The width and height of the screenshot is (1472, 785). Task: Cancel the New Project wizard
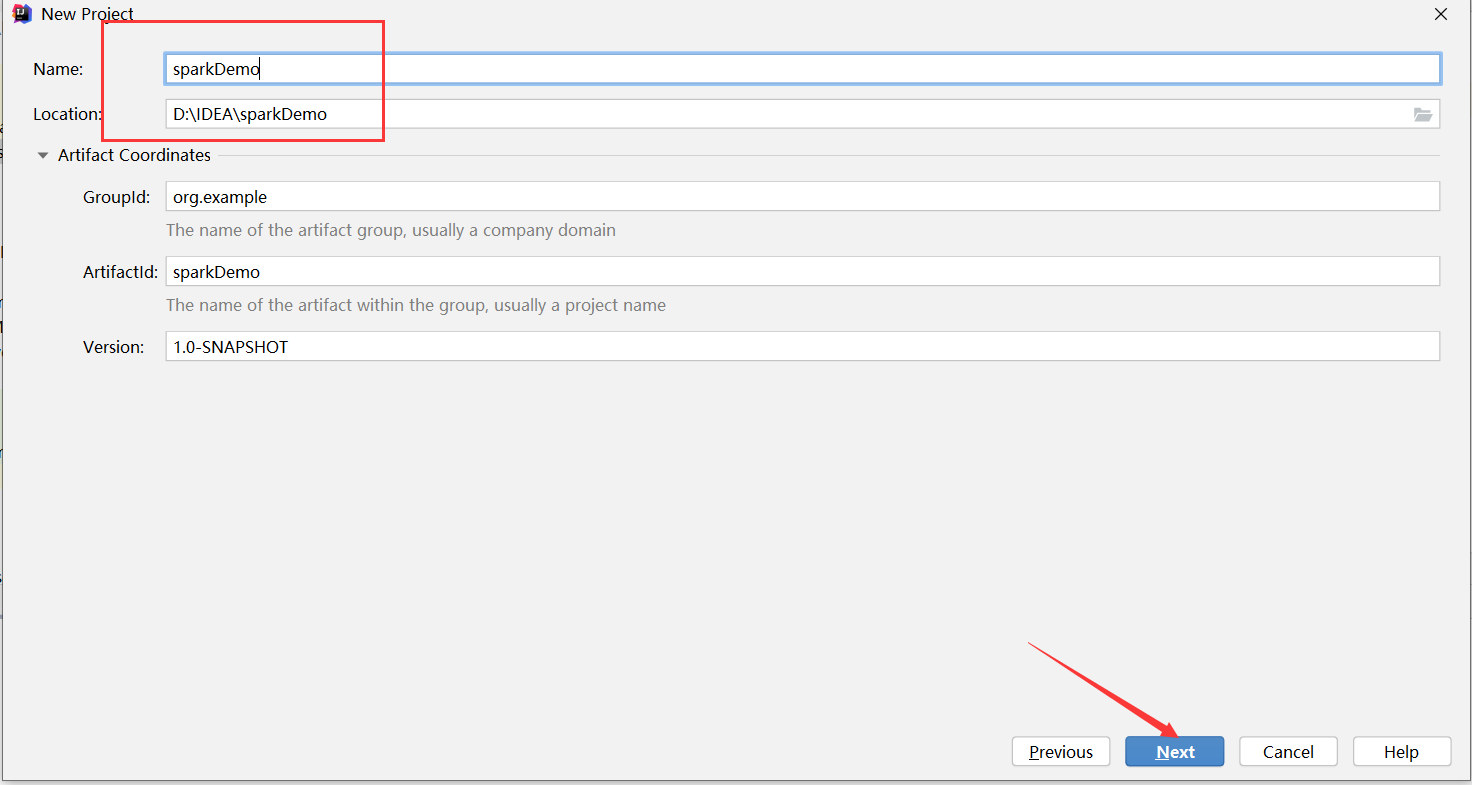1288,752
